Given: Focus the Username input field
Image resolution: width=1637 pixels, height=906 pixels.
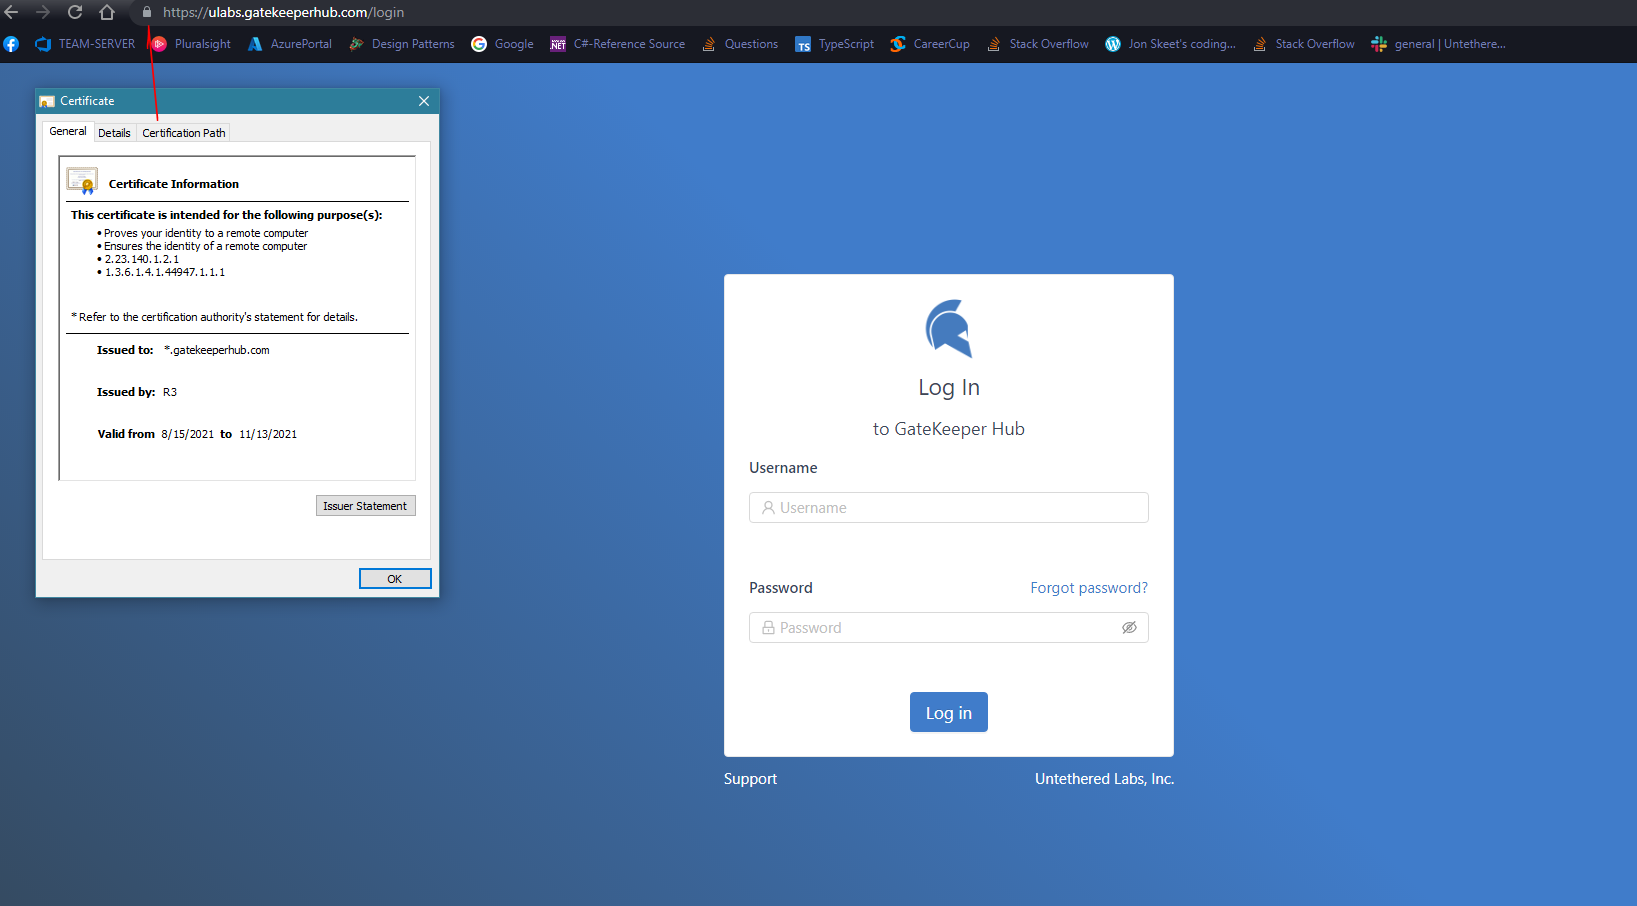Looking at the screenshot, I should coord(948,508).
